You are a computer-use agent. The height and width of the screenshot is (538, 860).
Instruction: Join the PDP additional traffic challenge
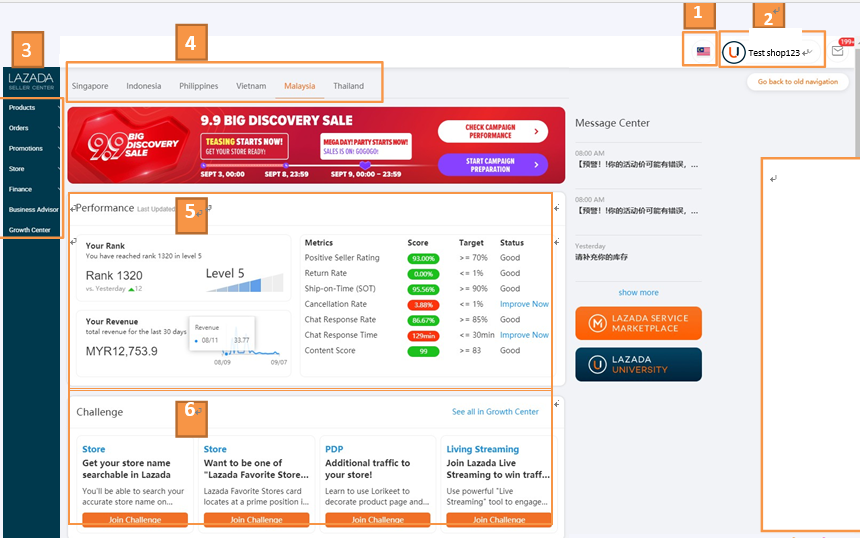(x=377, y=519)
